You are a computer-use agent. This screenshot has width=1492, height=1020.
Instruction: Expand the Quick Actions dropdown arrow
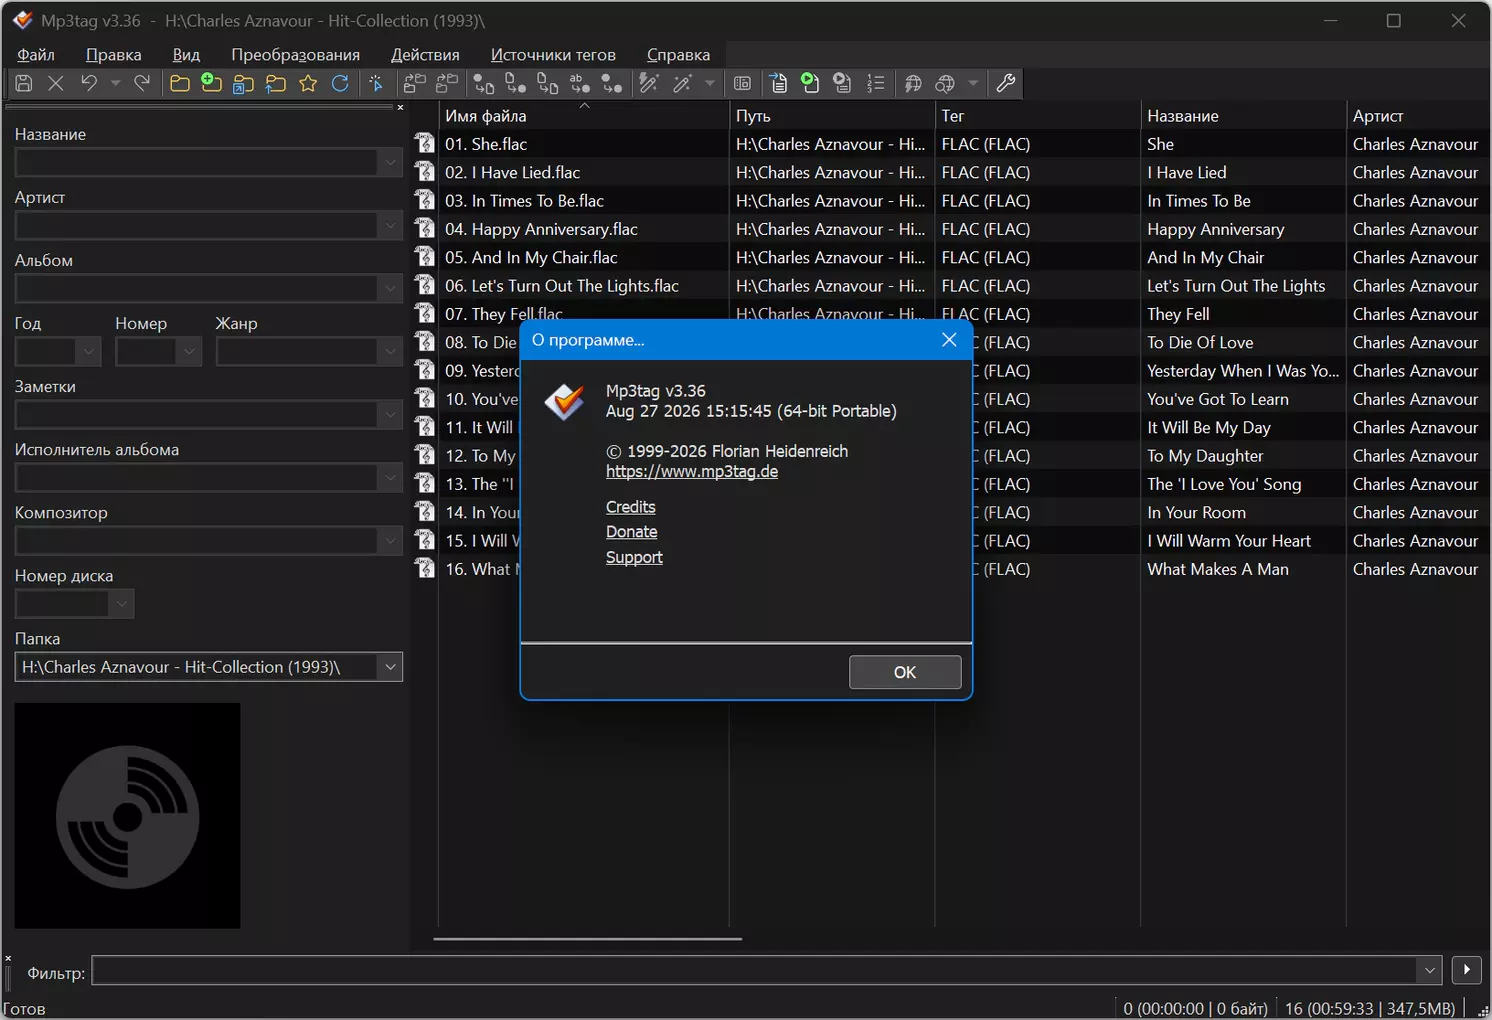pos(709,84)
